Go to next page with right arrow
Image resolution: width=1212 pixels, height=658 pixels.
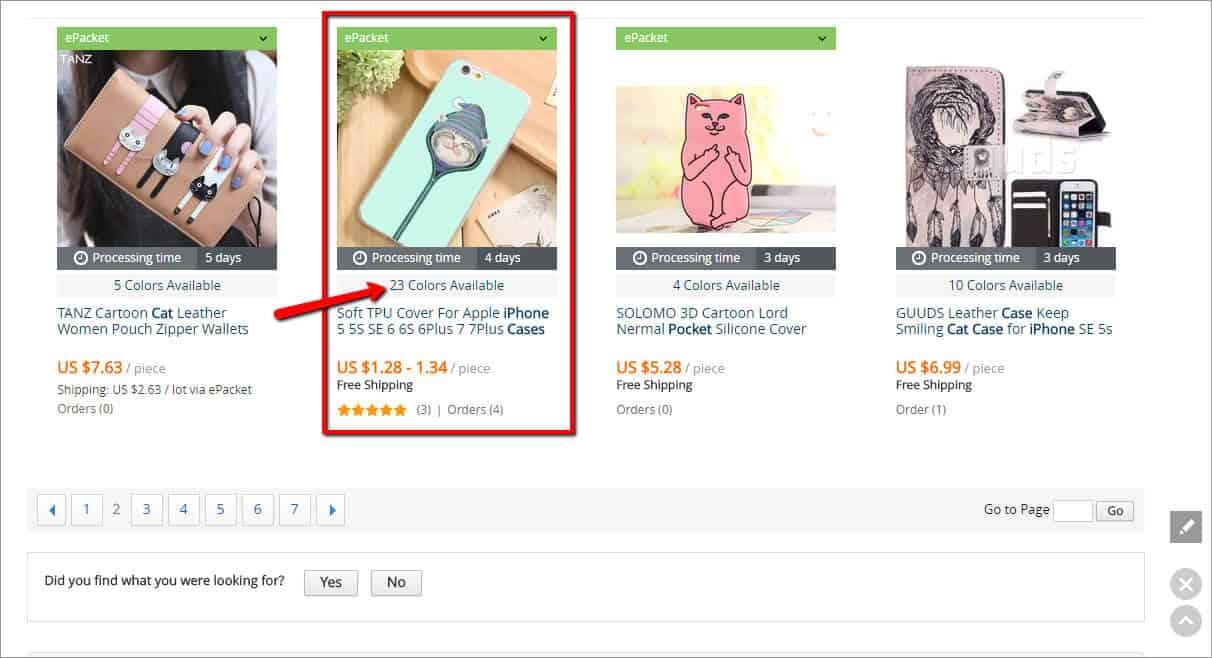(331, 510)
